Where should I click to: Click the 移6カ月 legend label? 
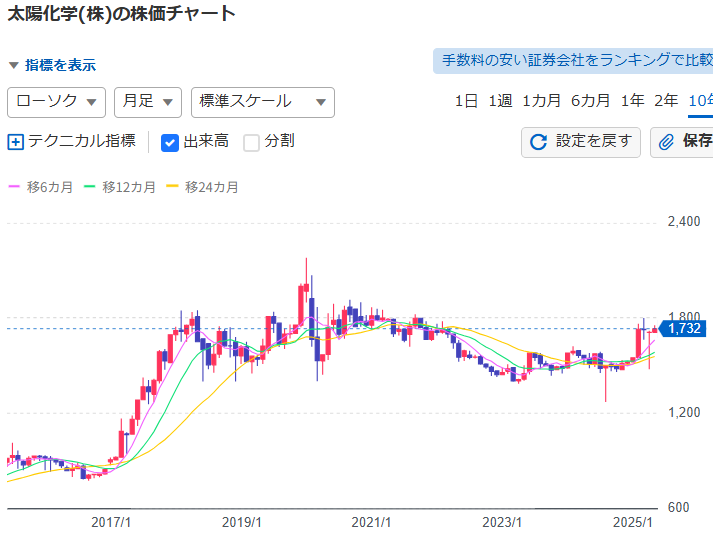[x=50, y=187]
